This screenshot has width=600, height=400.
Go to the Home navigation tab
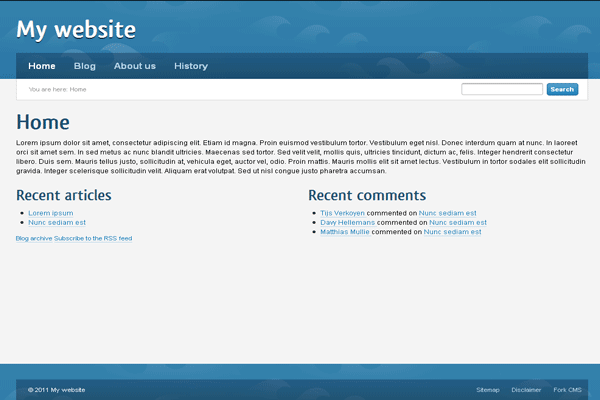tap(42, 66)
